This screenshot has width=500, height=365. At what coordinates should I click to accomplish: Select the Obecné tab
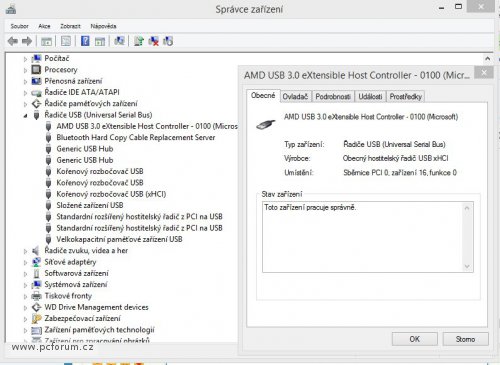click(263, 95)
